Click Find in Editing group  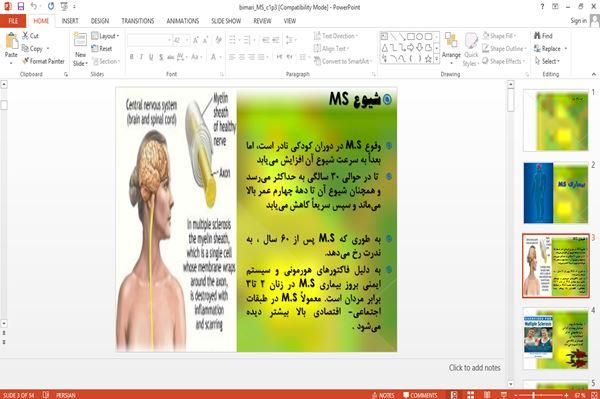tap(543, 36)
